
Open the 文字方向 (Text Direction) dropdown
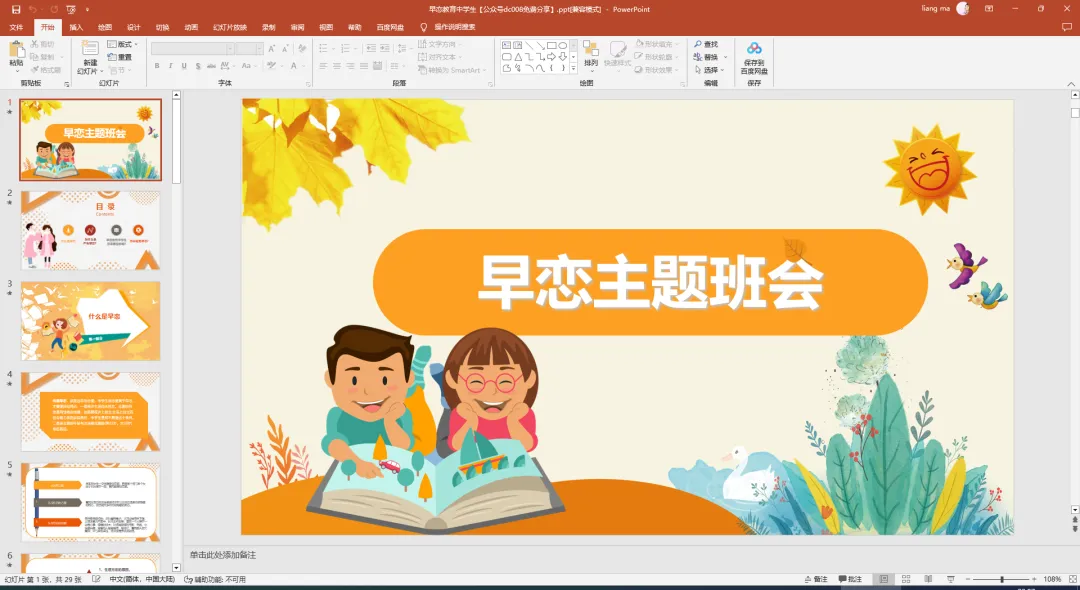[440, 44]
